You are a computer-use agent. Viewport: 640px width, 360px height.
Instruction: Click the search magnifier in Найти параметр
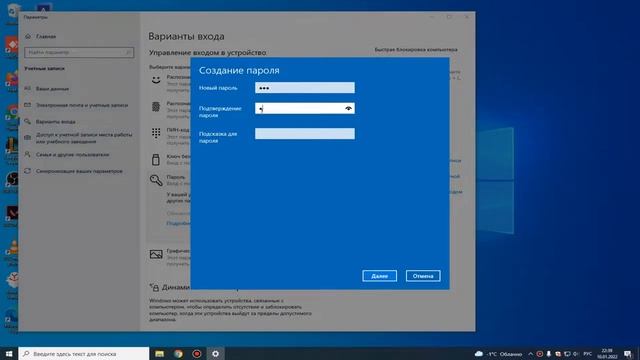[x=128, y=52]
